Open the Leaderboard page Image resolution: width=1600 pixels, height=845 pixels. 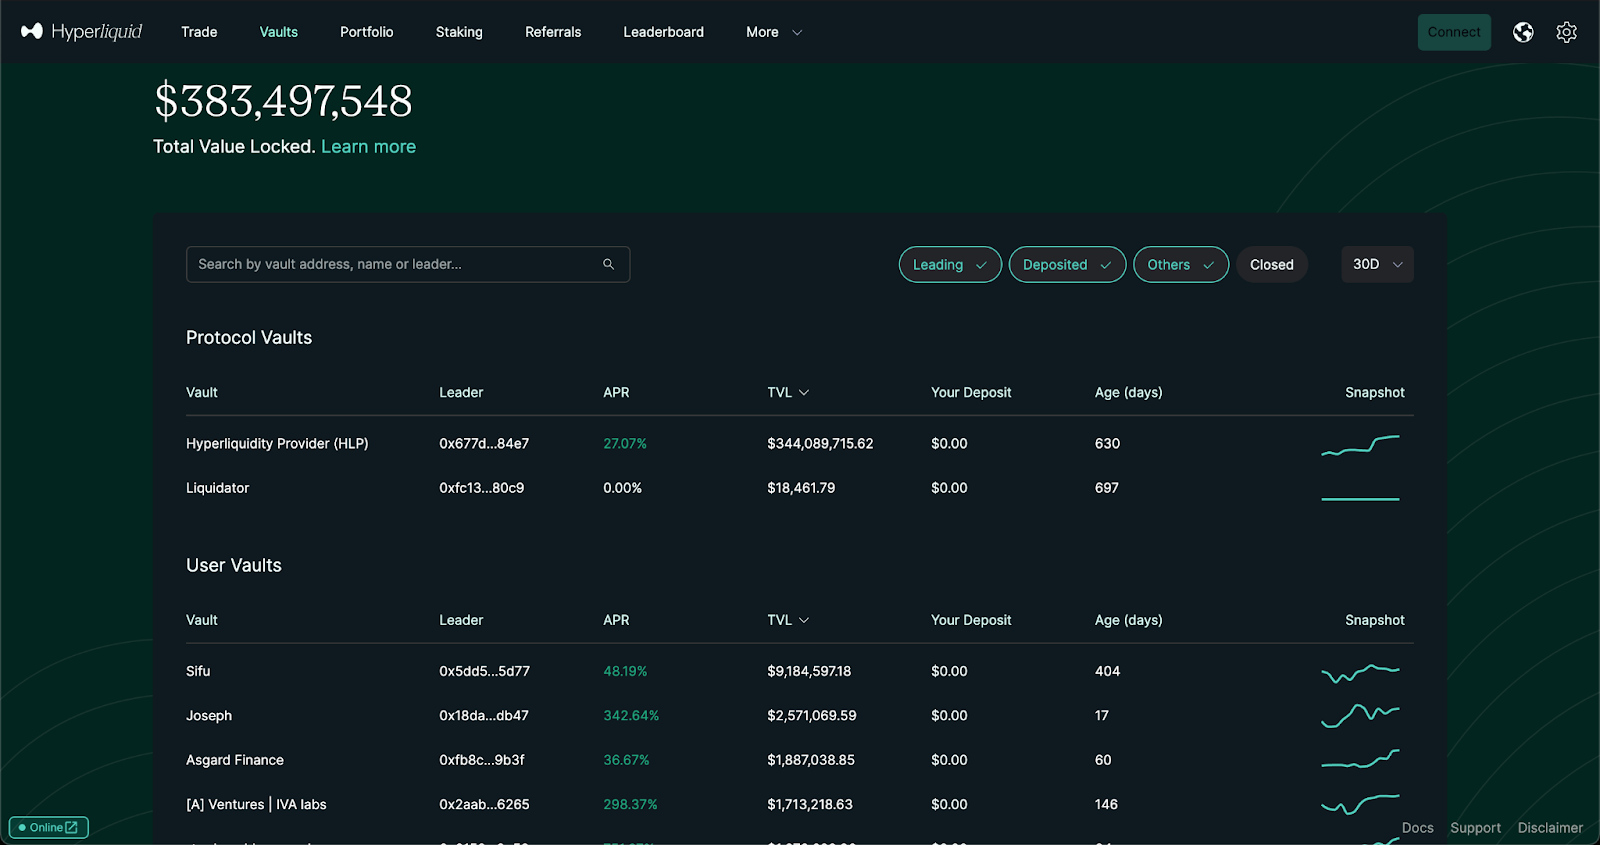[663, 32]
